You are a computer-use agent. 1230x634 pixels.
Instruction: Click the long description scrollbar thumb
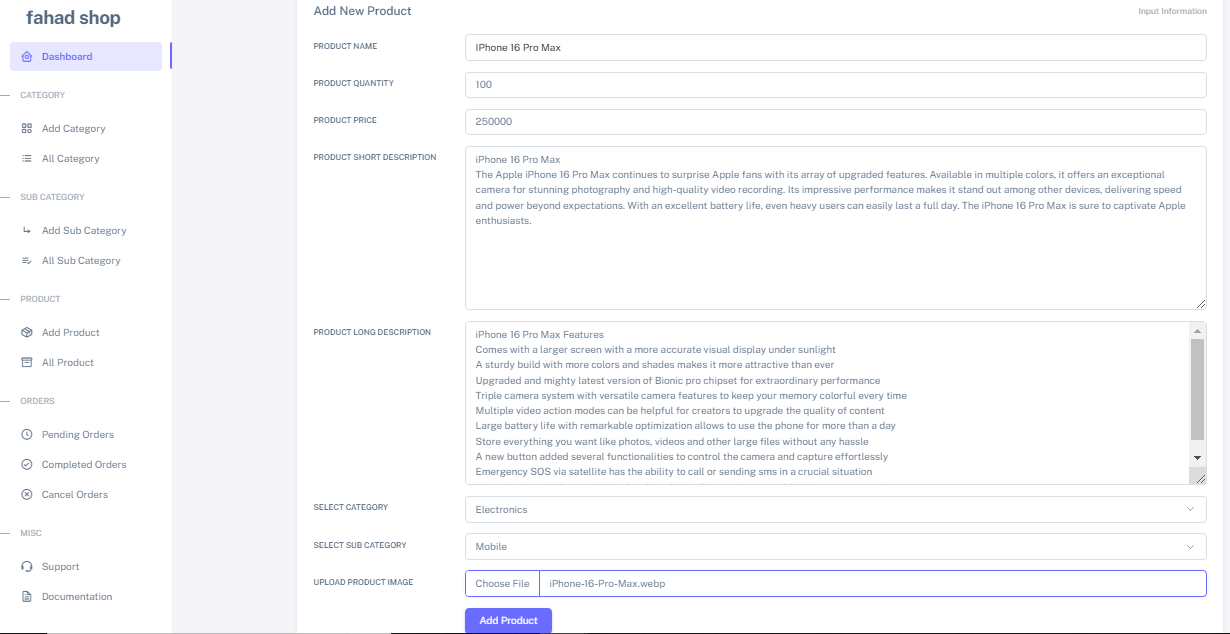(x=1198, y=389)
